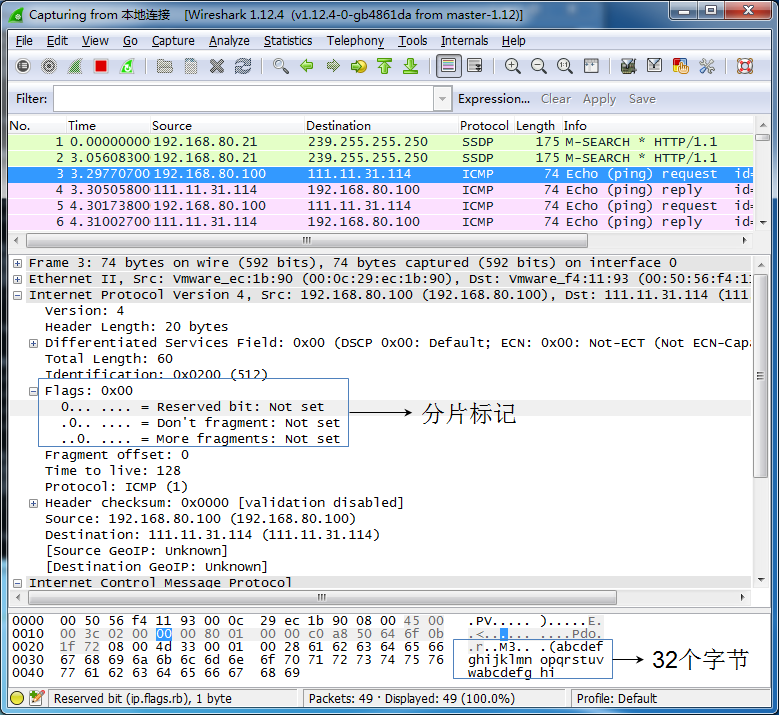Edit display filter toolbar icon
779x715 pixels.
click(x=654, y=66)
